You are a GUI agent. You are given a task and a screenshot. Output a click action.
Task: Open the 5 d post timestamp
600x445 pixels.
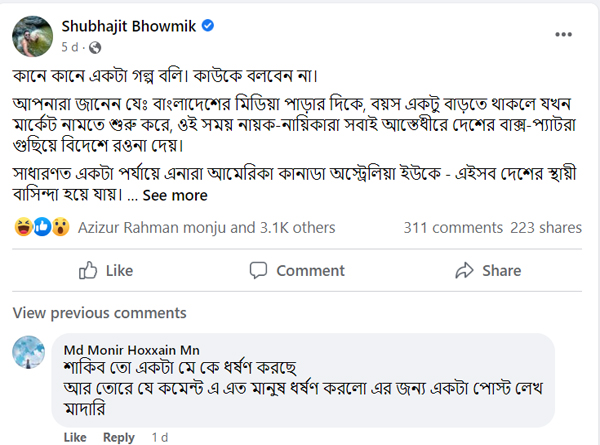(x=70, y=47)
